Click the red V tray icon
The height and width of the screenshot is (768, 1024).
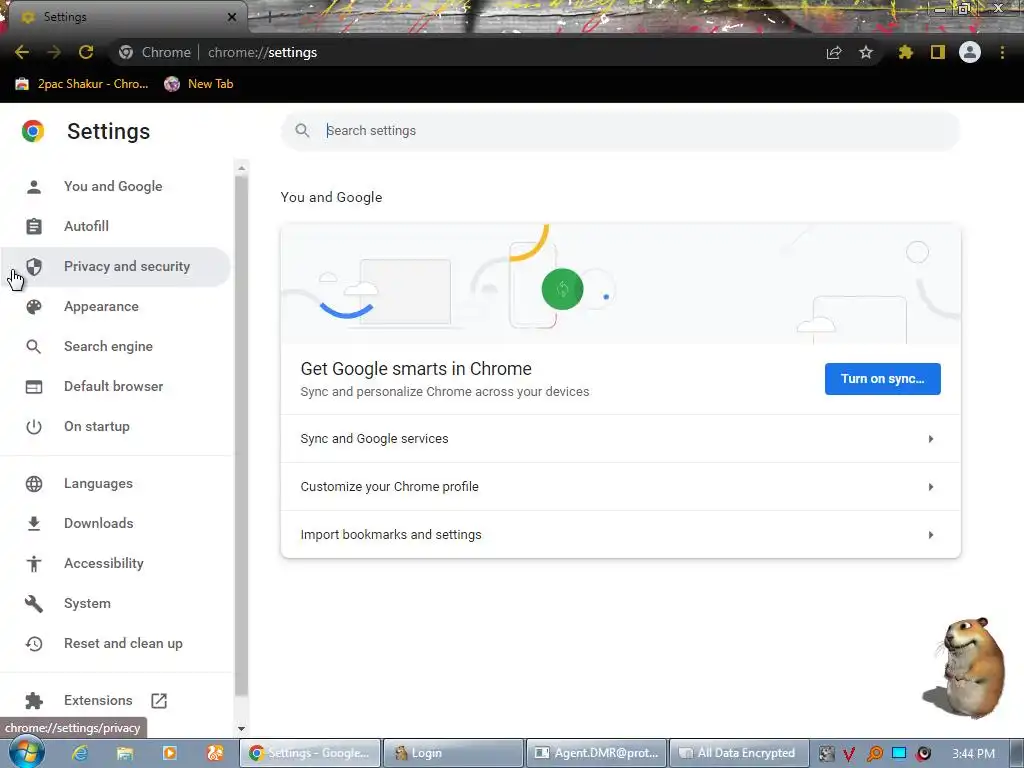pyautogui.click(x=849, y=754)
